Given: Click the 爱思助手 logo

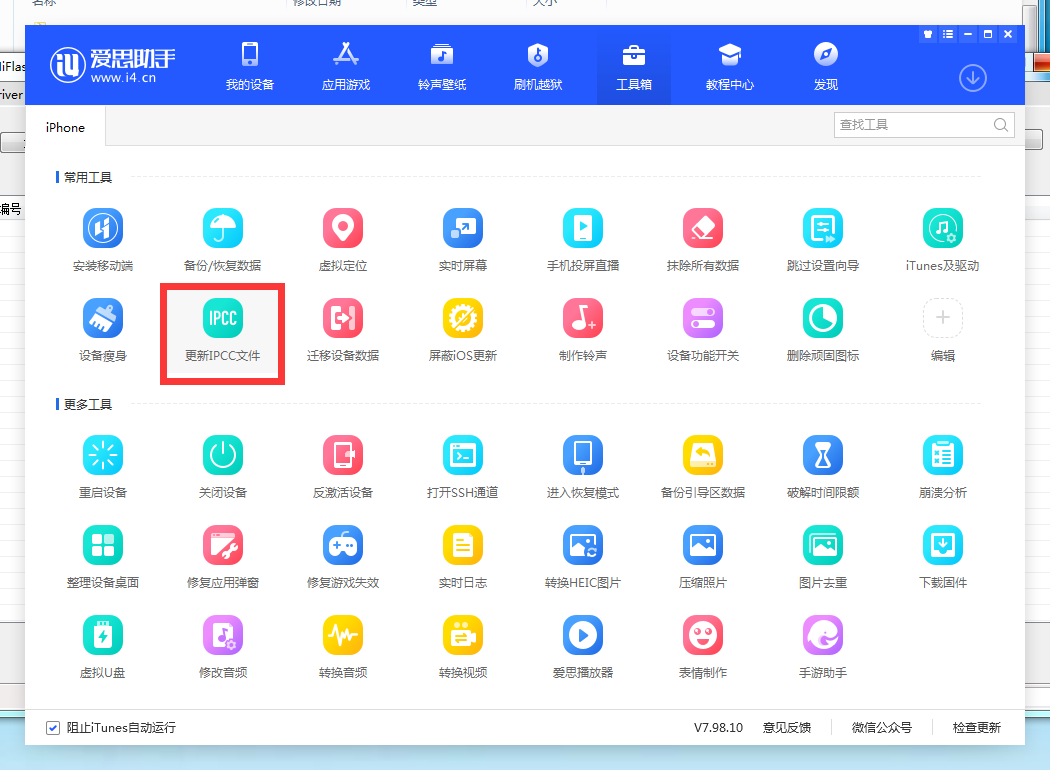Looking at the screenshot, I should (112, 65).
